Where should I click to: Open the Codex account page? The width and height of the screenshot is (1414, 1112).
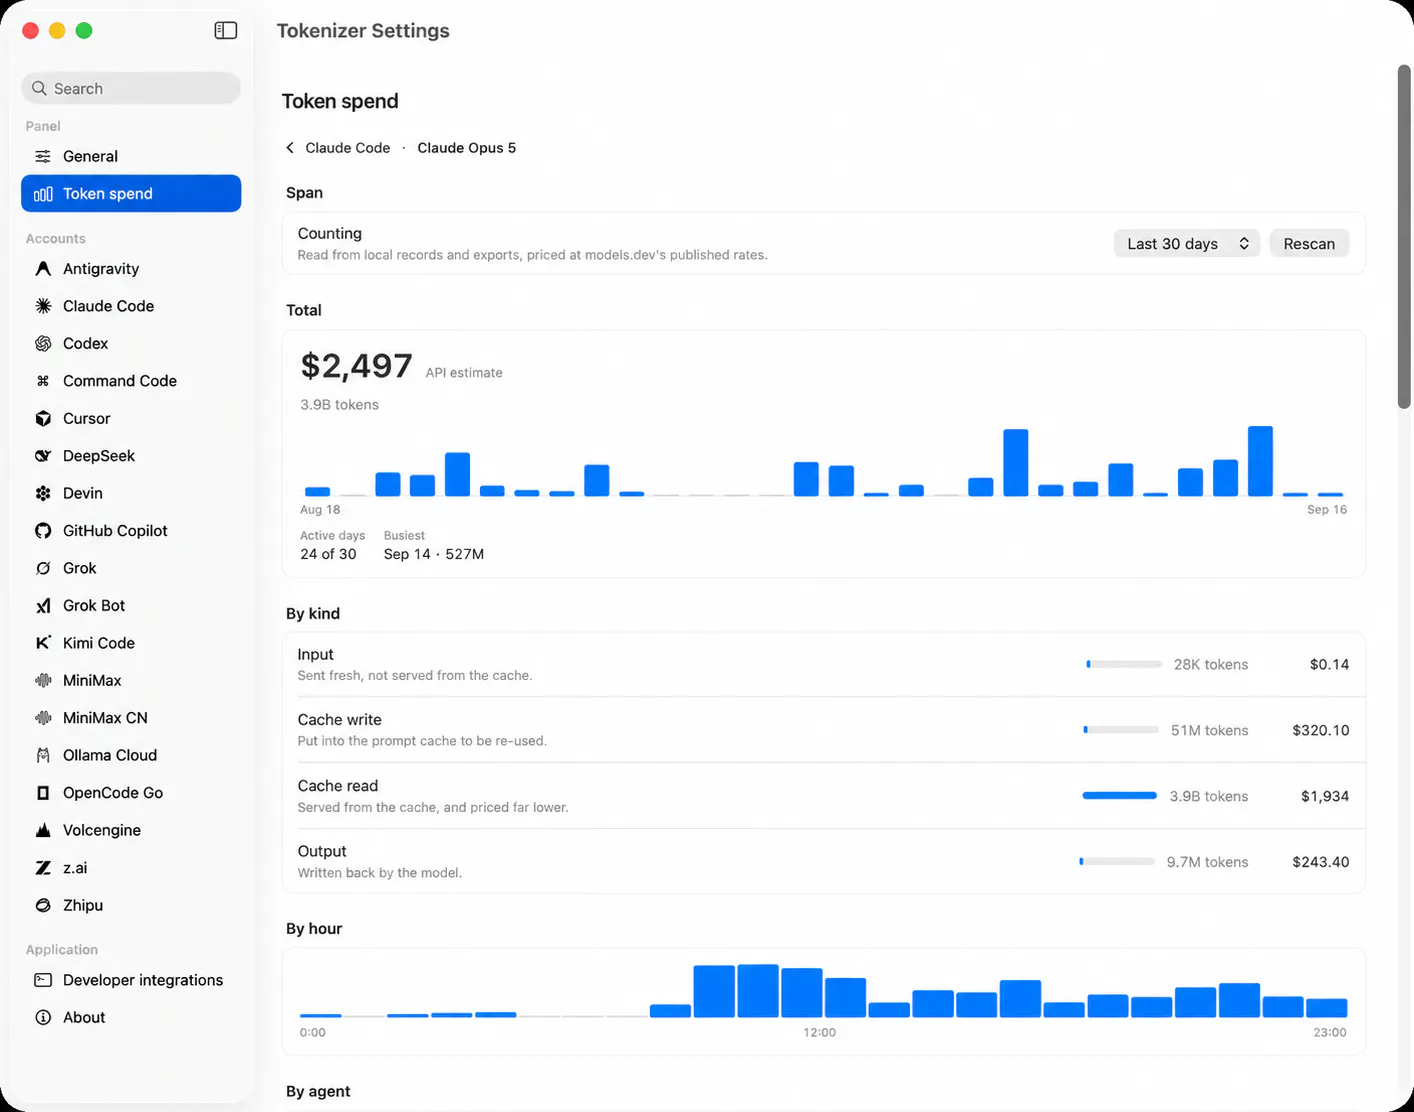pyautogui.click(x=131, y=343)
